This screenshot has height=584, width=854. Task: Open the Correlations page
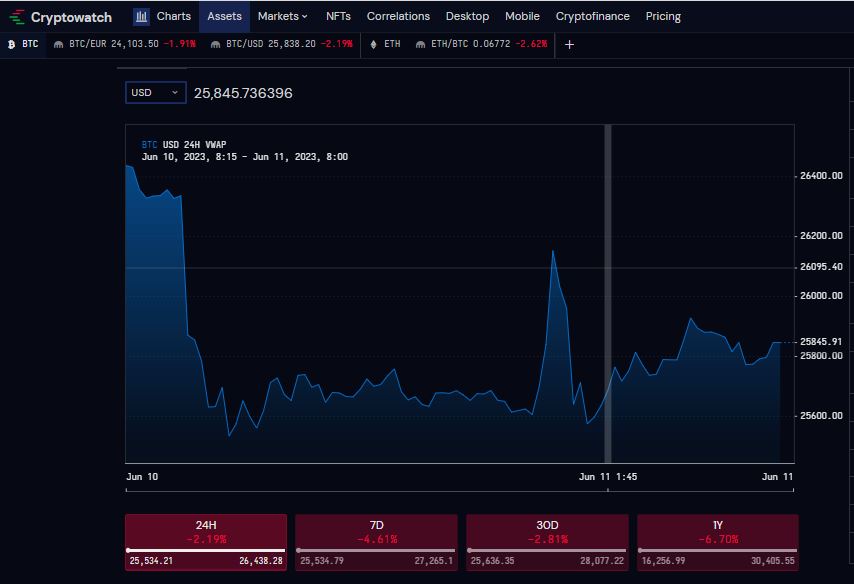click(x=398, y=16)
